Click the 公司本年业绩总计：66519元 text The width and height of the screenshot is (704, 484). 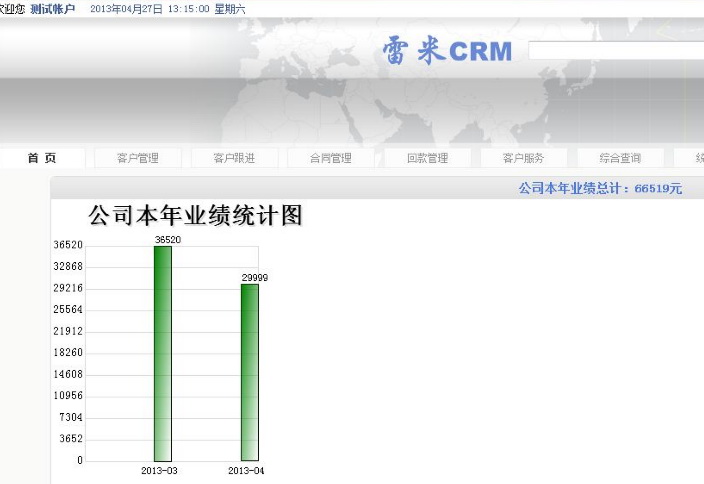coord(600,188)
